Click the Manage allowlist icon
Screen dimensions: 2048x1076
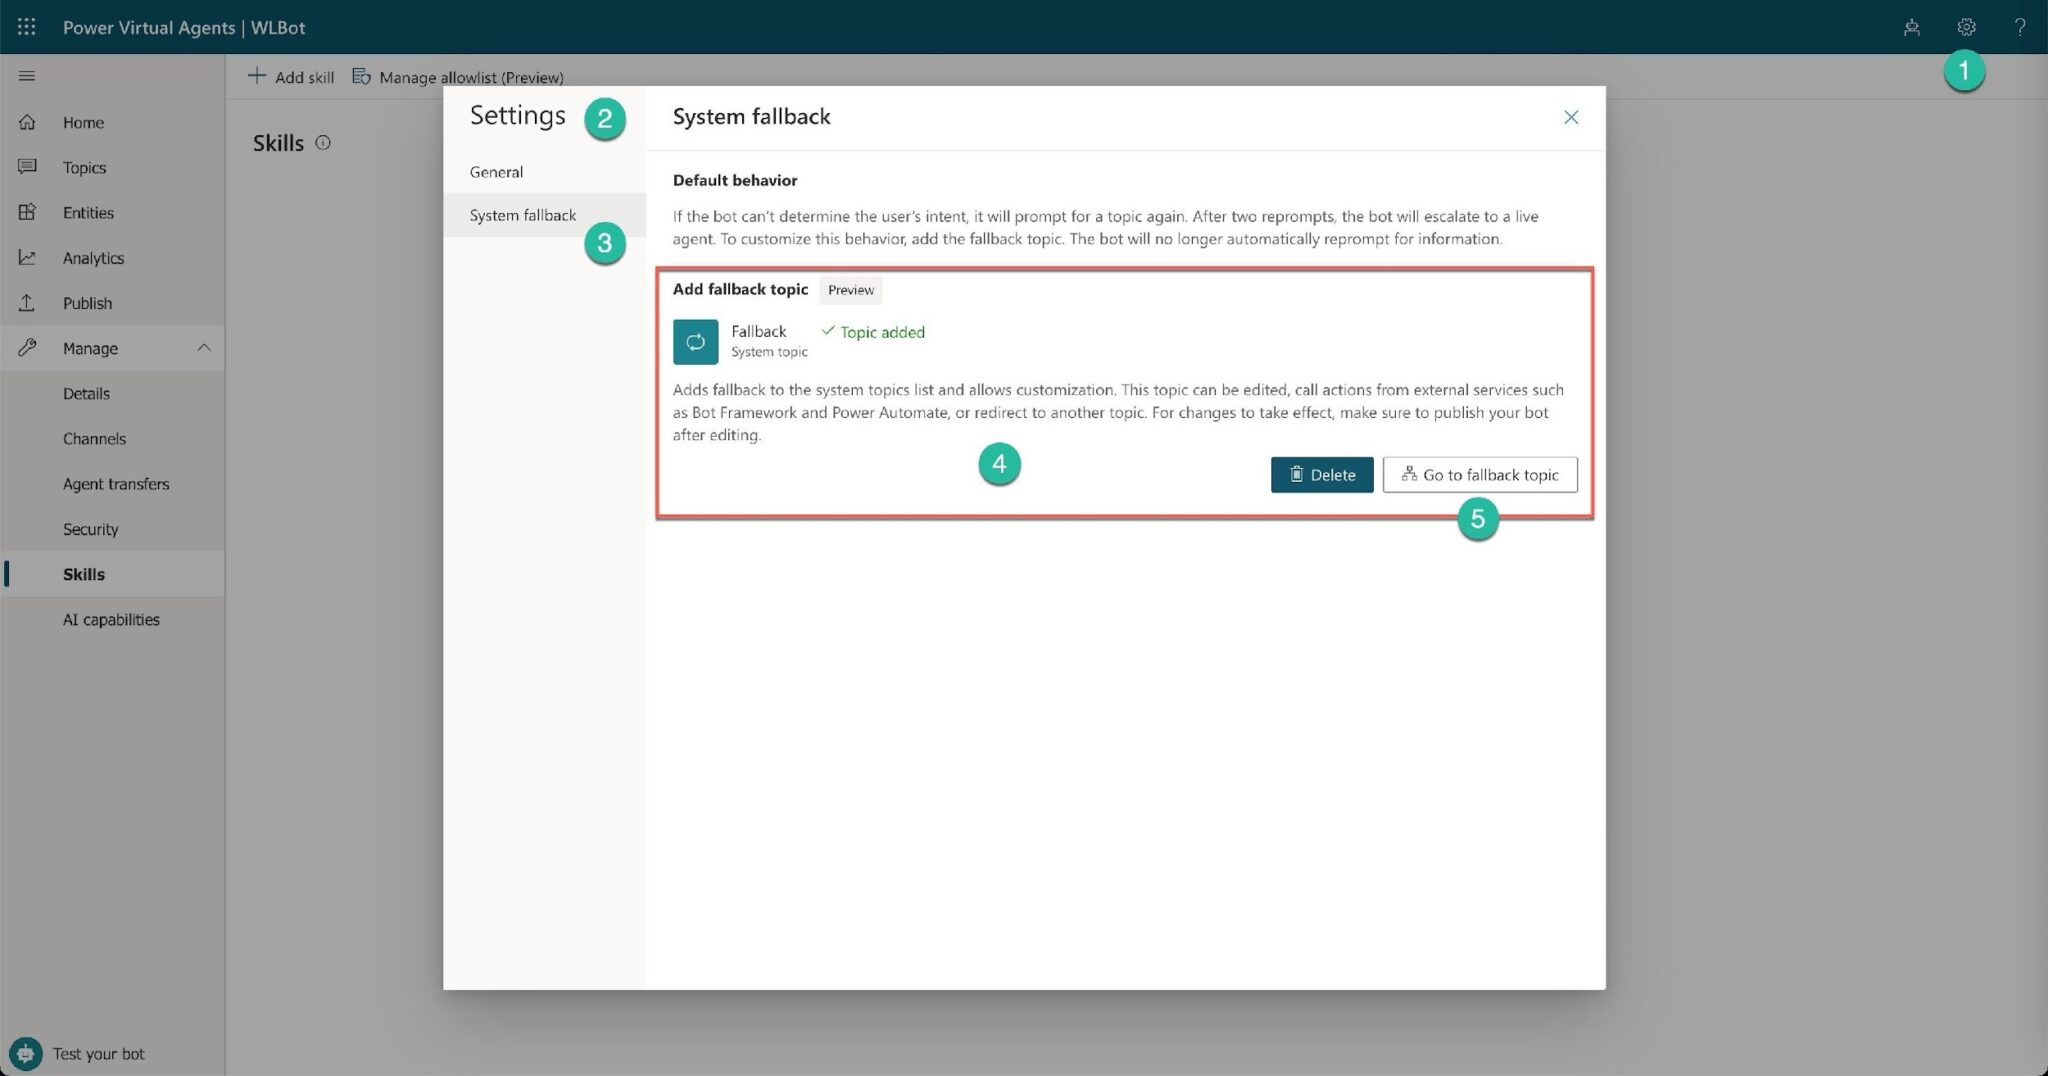pos(361,77)
